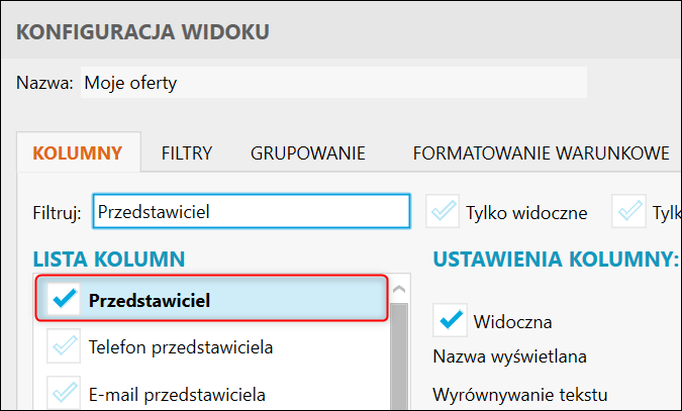Open the FORMATOWANIE WARUNKOWE tab

[x=540, y=154]
